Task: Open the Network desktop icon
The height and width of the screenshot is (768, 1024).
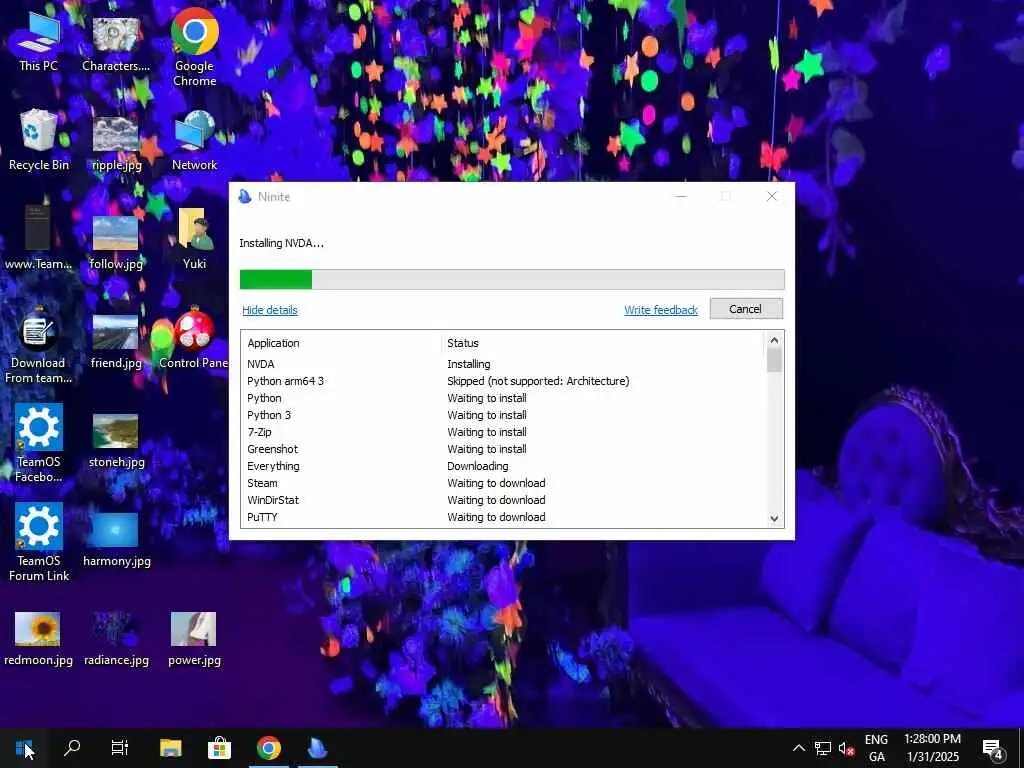Action: click(194, 141)
